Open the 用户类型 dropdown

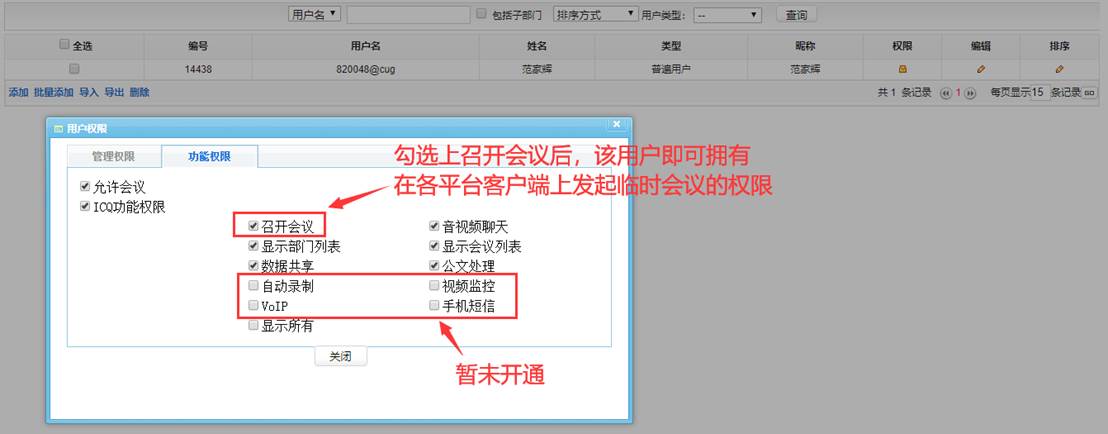(727, 15)
